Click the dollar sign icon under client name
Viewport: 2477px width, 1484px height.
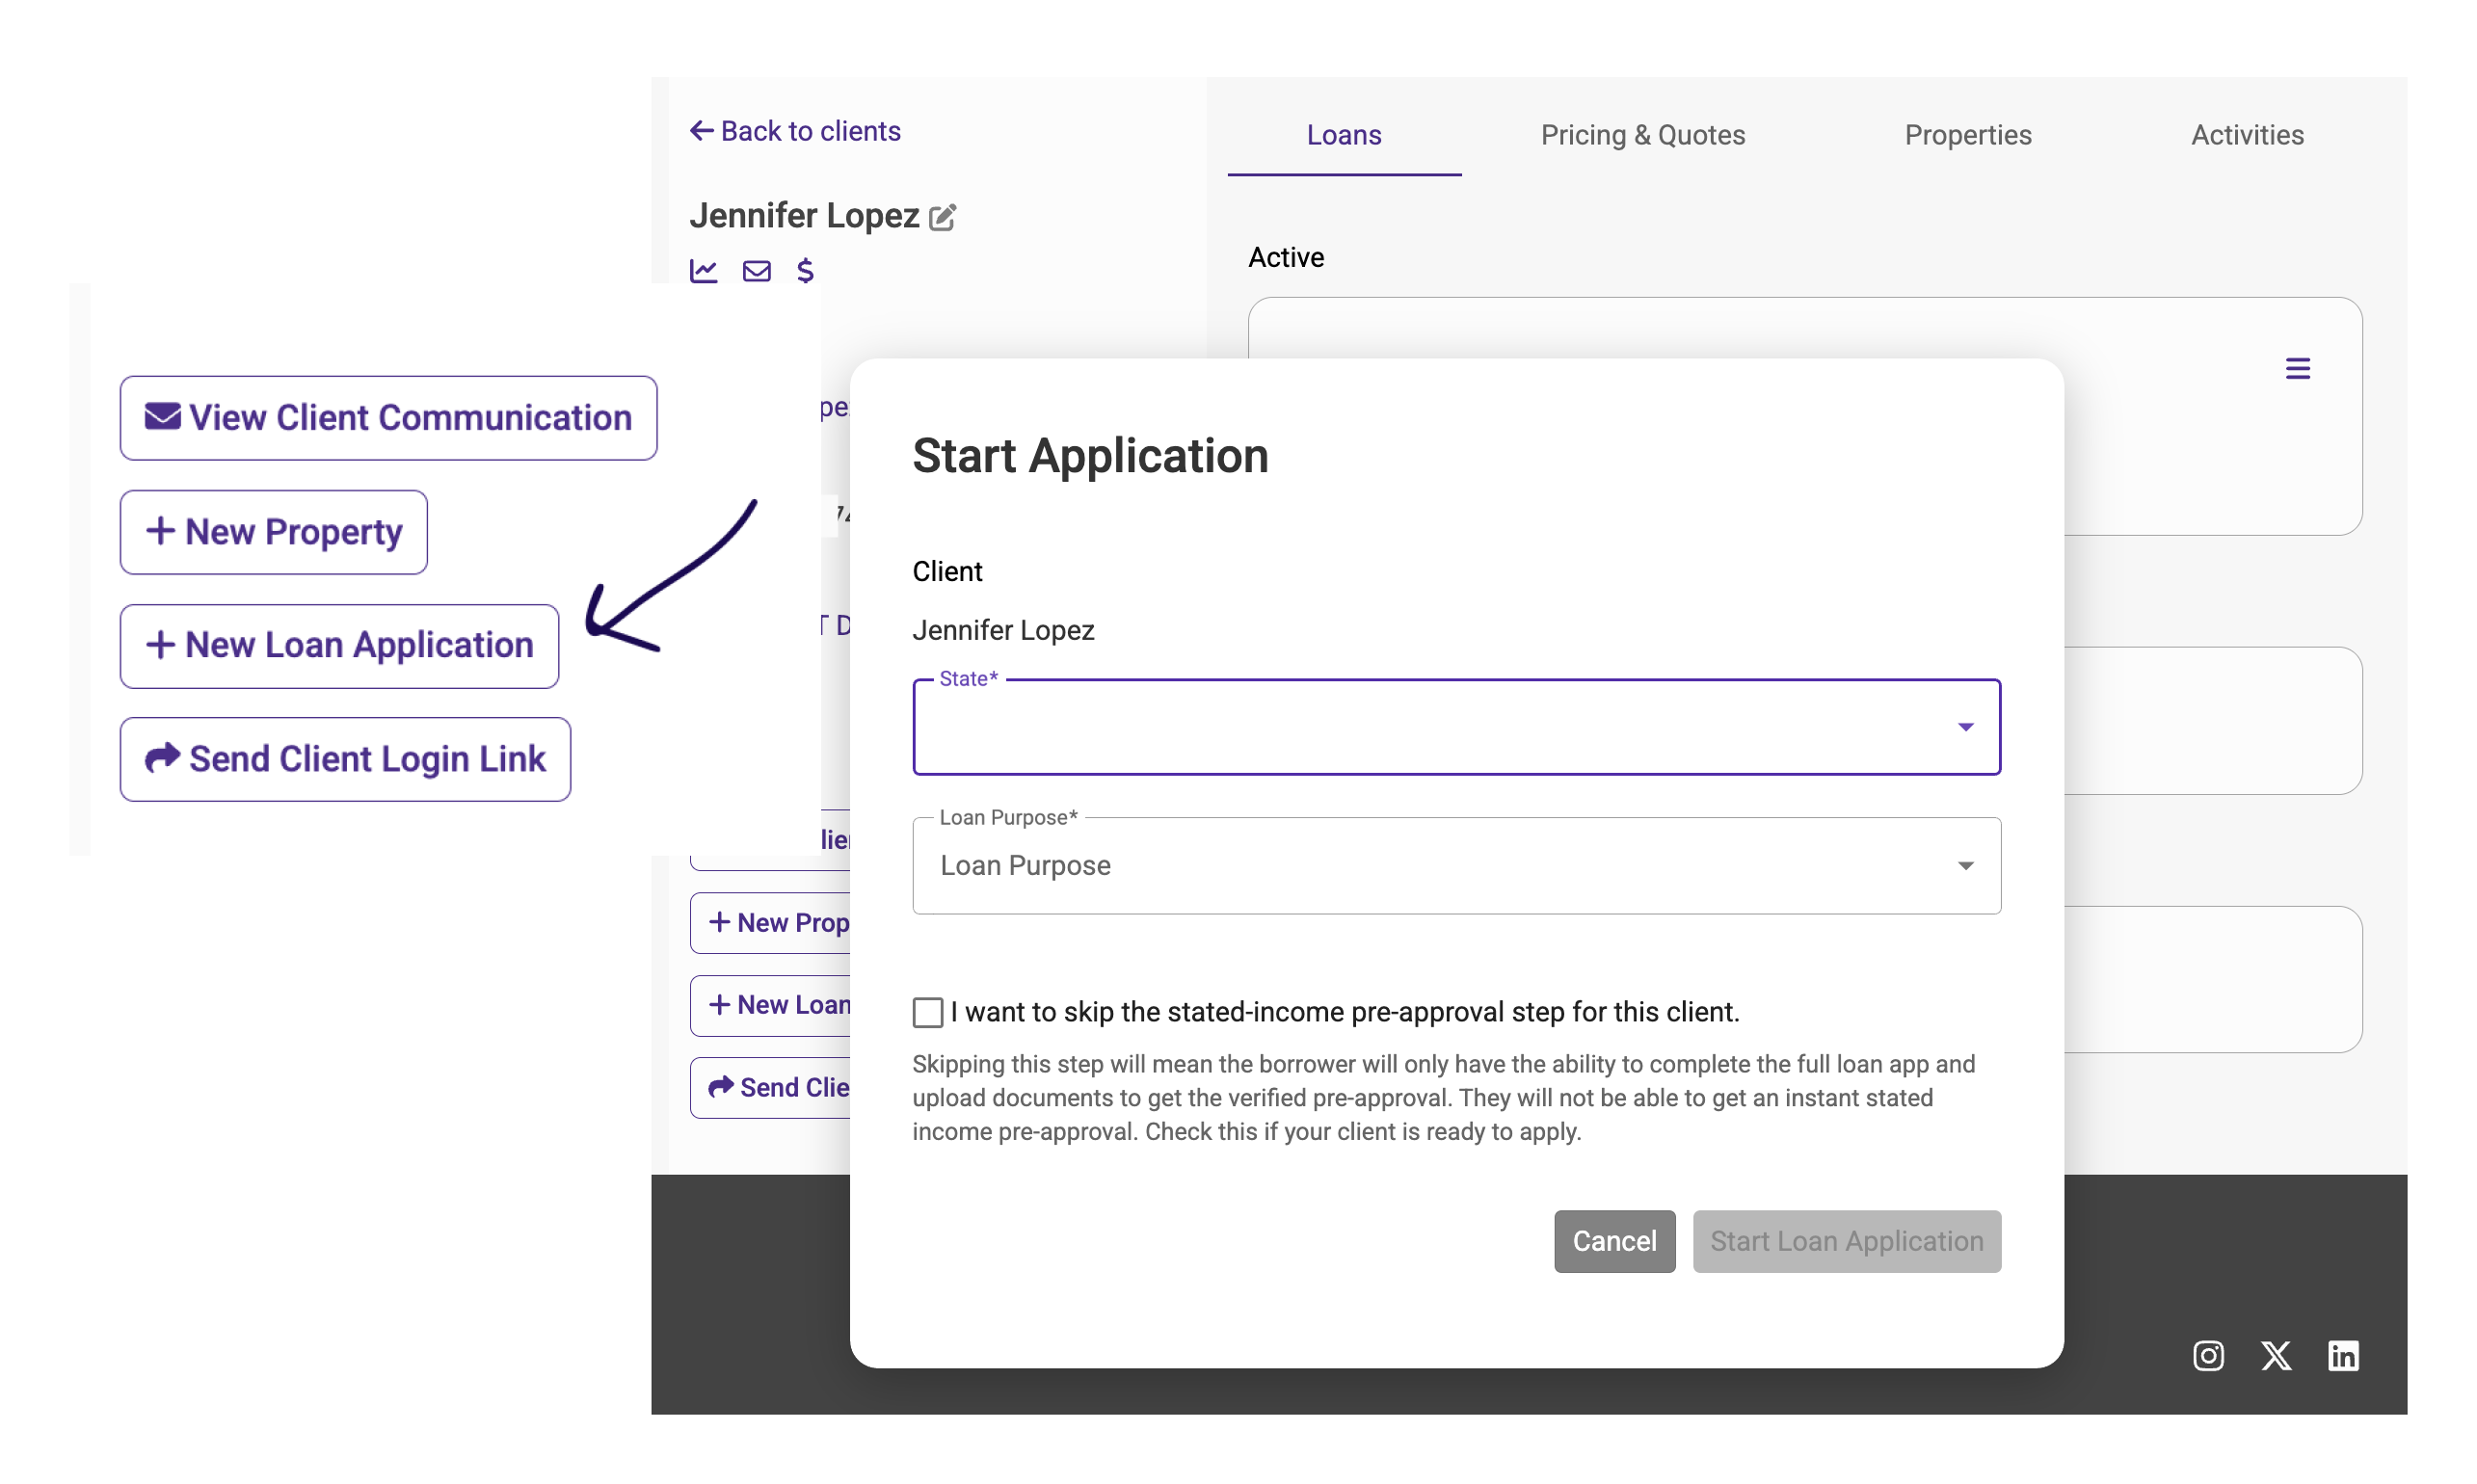tap(805, 271)
